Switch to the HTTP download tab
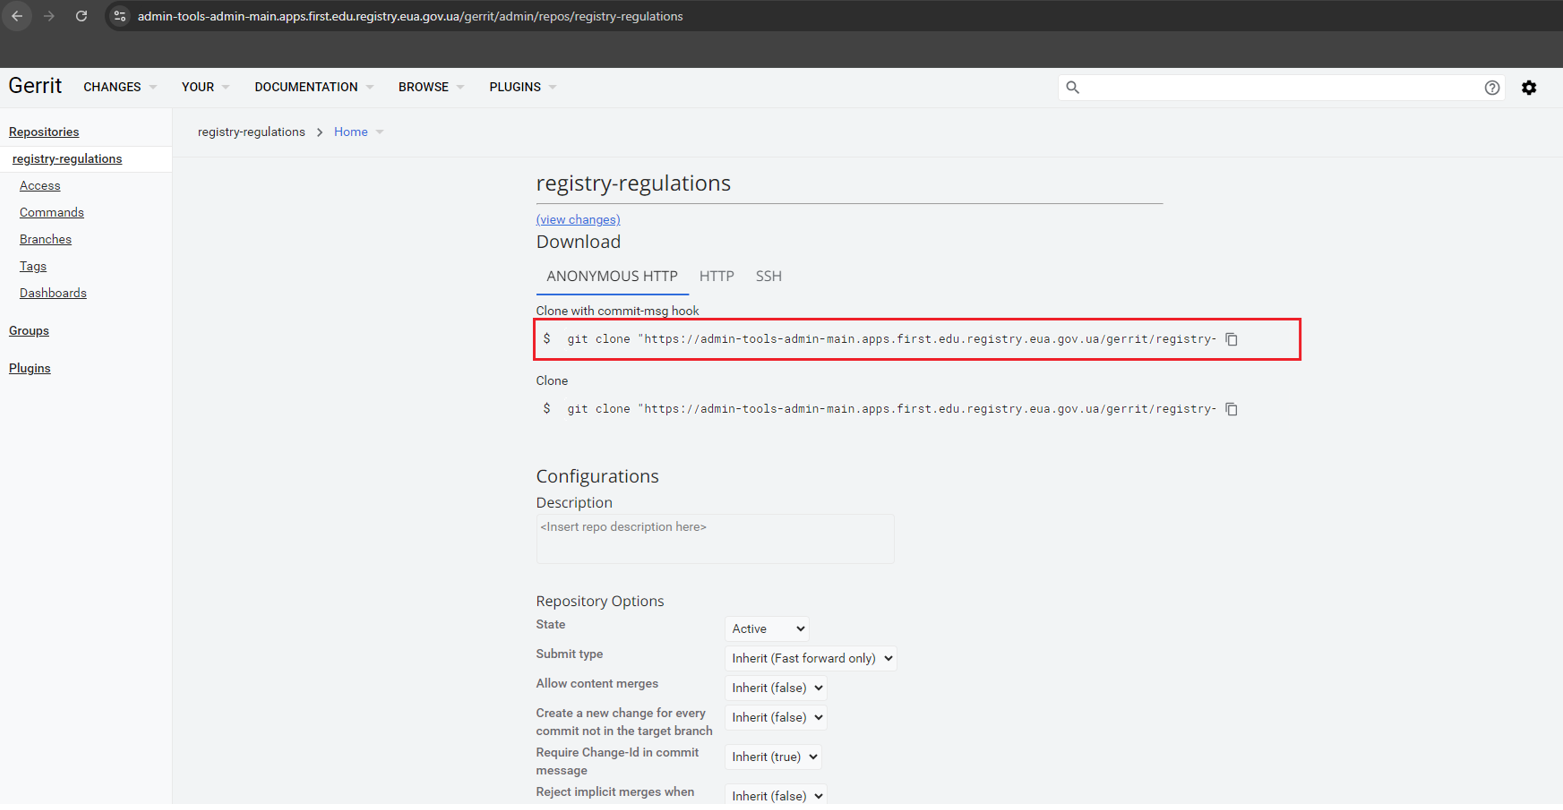 (717, 276)
